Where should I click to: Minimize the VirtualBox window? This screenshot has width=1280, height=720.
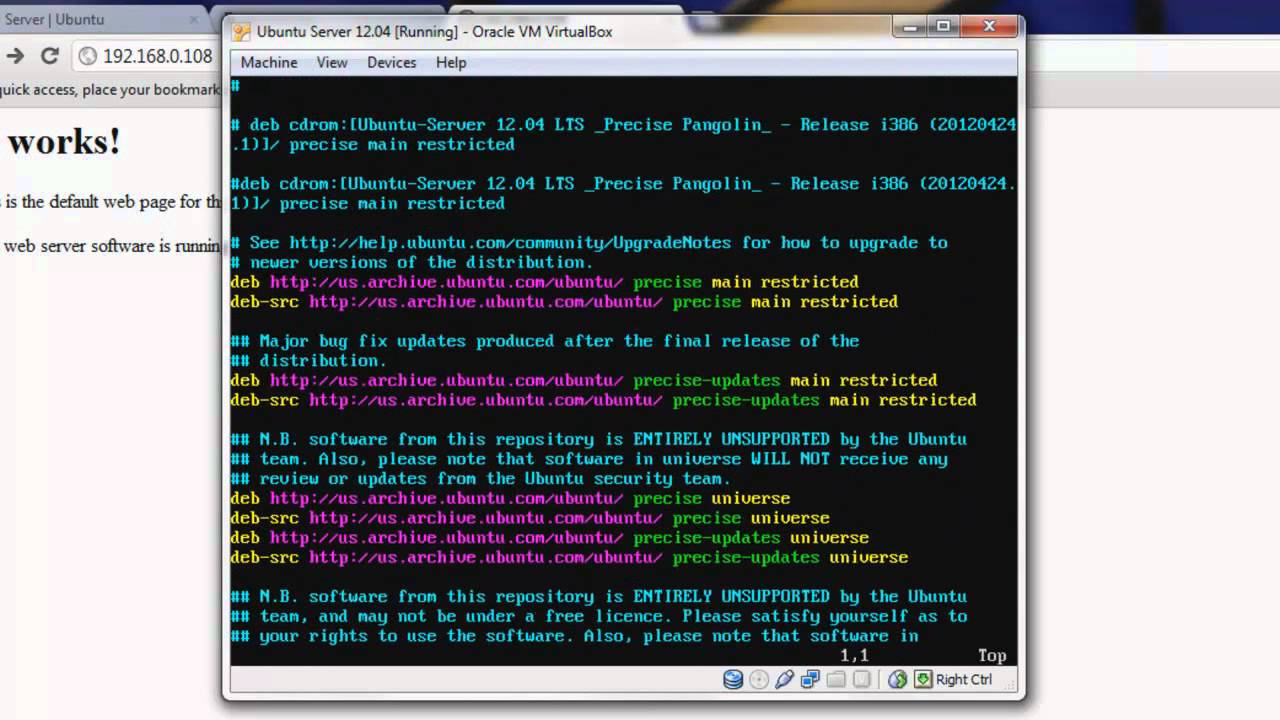click(x=909, y=27)
